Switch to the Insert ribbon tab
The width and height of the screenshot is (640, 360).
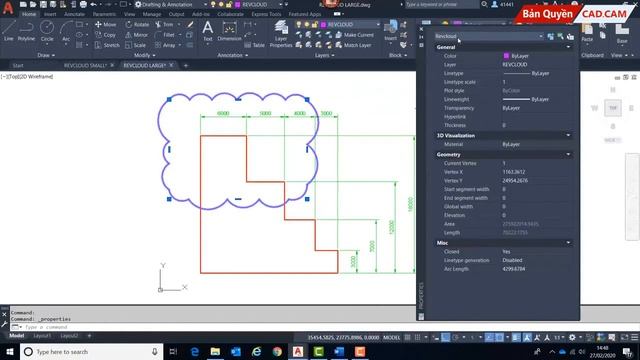(x=50, y=14)
